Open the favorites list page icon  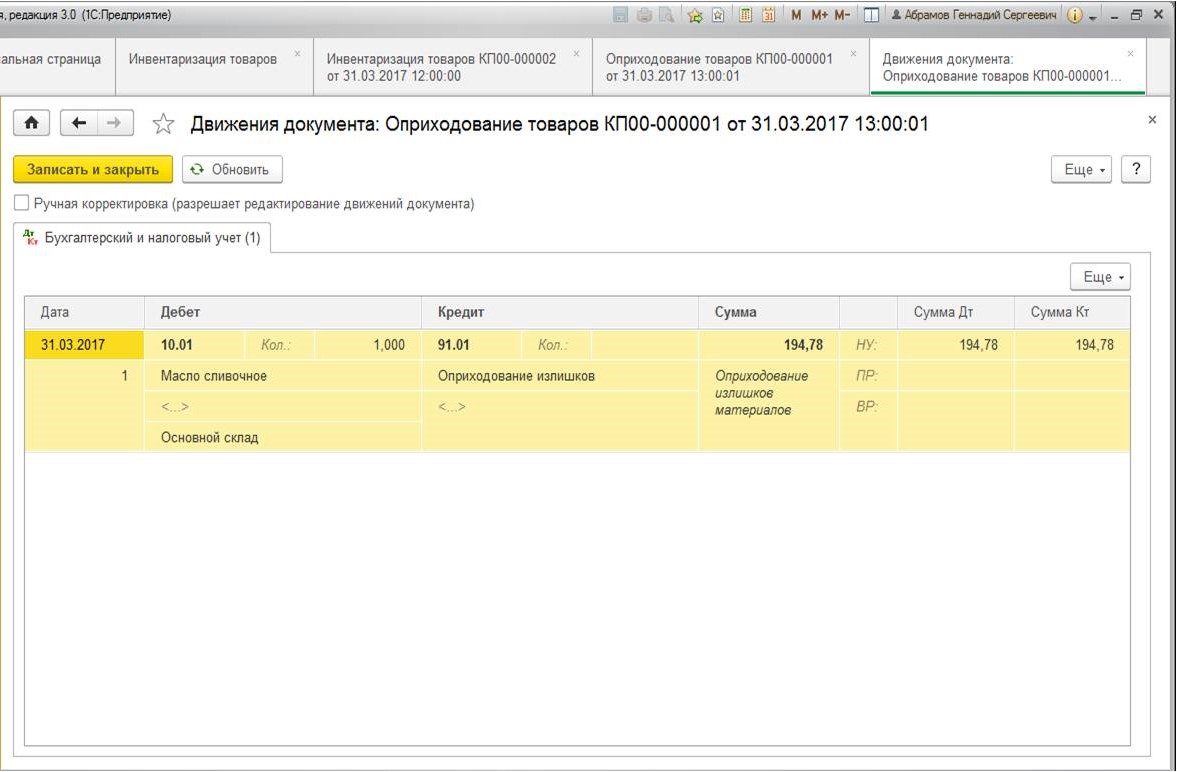(x=718, y=15)
